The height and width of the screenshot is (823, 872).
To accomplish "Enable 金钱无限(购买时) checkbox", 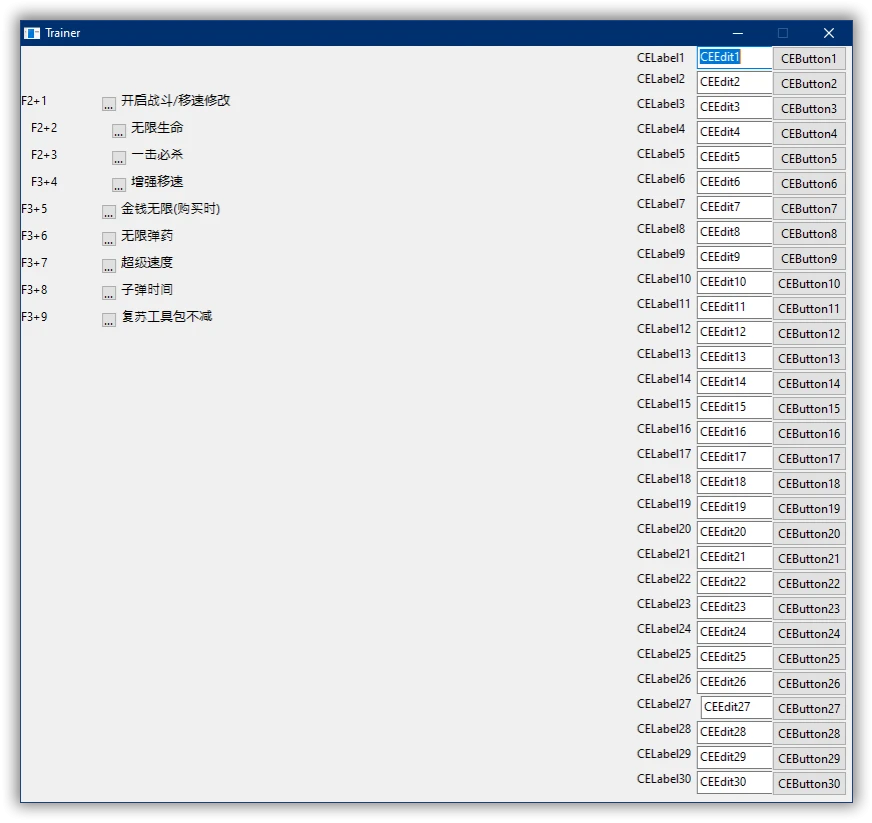I will (x=108, y=211).
